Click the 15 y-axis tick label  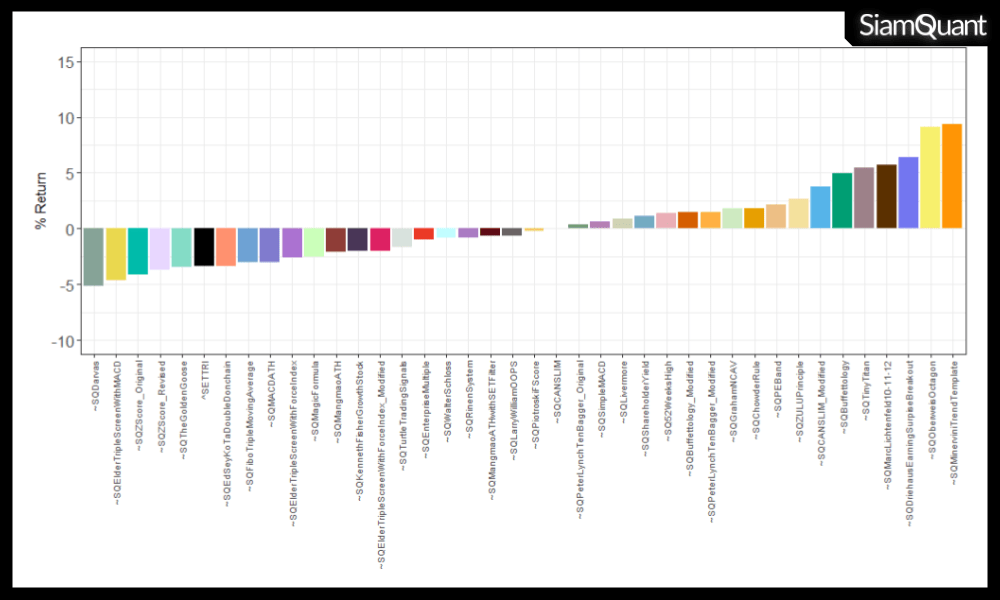pos(65,62)
